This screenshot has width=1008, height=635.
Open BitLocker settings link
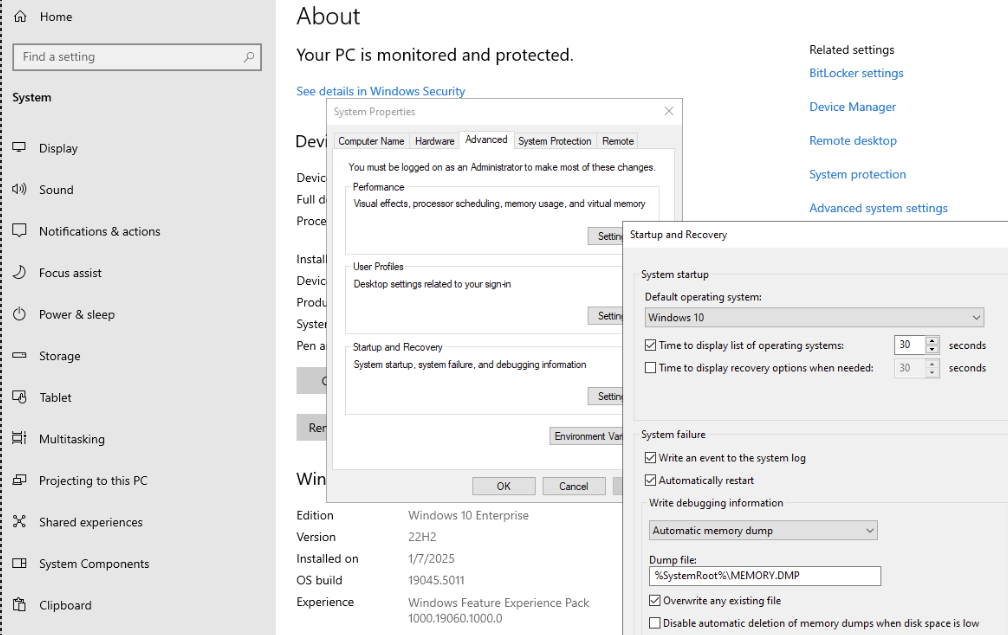coord(856,73)
